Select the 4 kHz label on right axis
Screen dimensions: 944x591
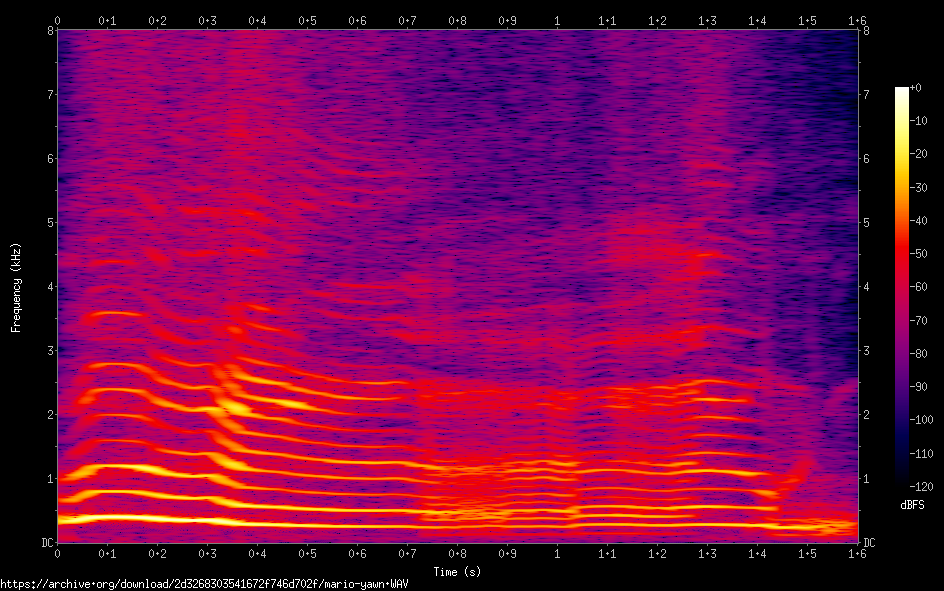point(866,287)
